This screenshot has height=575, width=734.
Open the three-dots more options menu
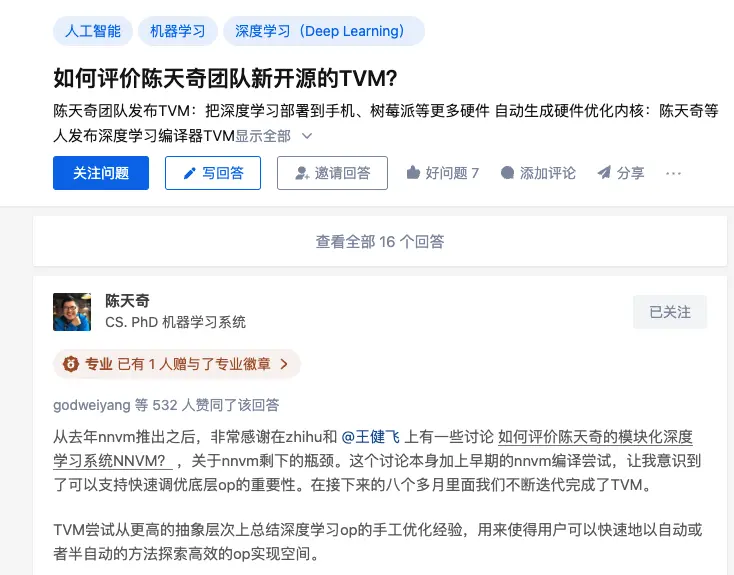click(673, 173)
